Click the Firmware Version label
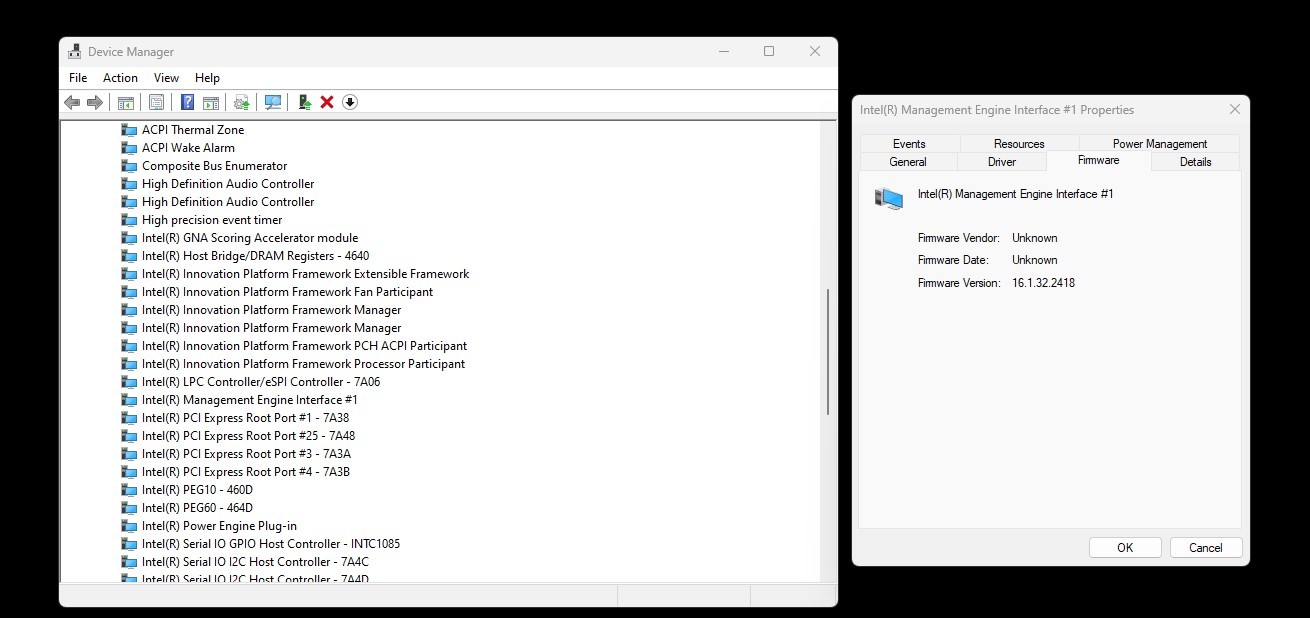Screen dimensions: 1310x618 (958, 283)
